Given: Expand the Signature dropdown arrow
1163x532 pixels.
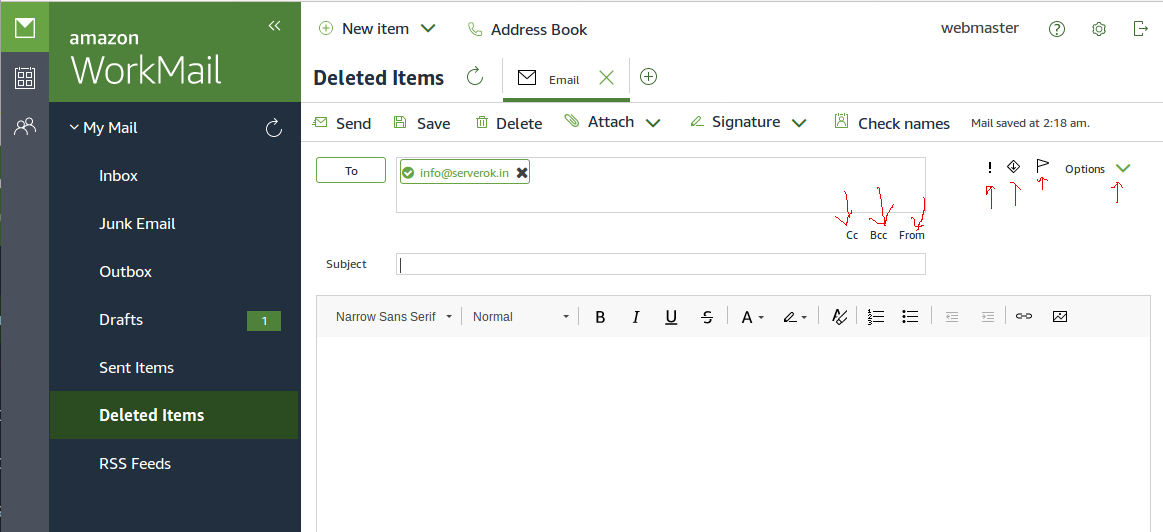Looking at the screenshot, I should point(799,123).
